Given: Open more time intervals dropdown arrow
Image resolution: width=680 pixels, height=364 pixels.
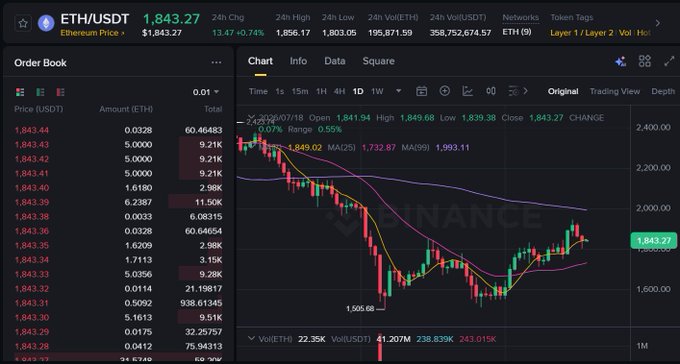Looking at the screenshot, I should (x=399, y=91).
